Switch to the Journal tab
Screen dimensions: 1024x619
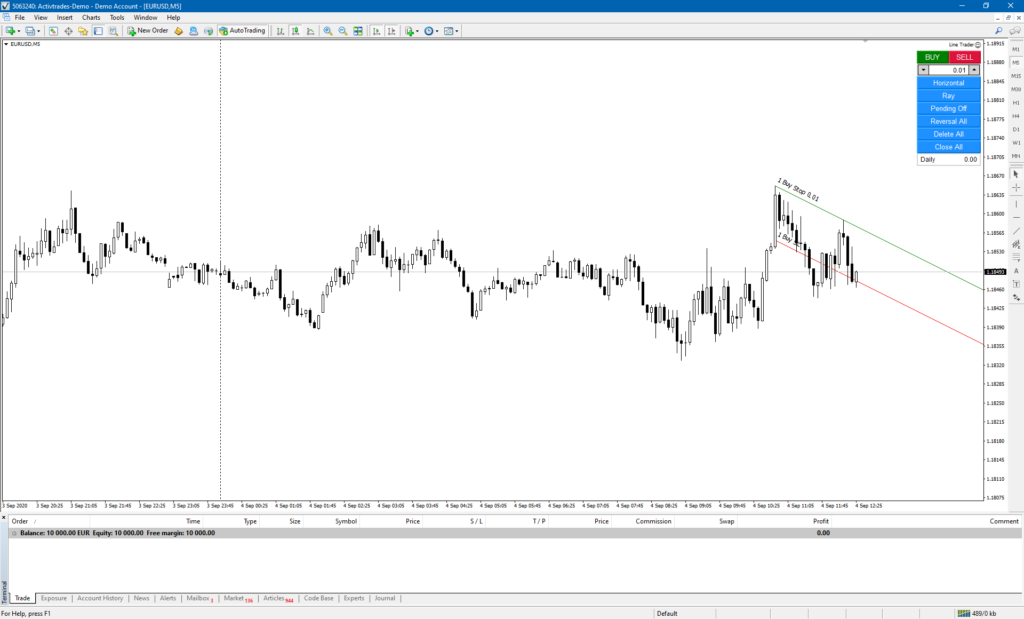click(384, 598)
